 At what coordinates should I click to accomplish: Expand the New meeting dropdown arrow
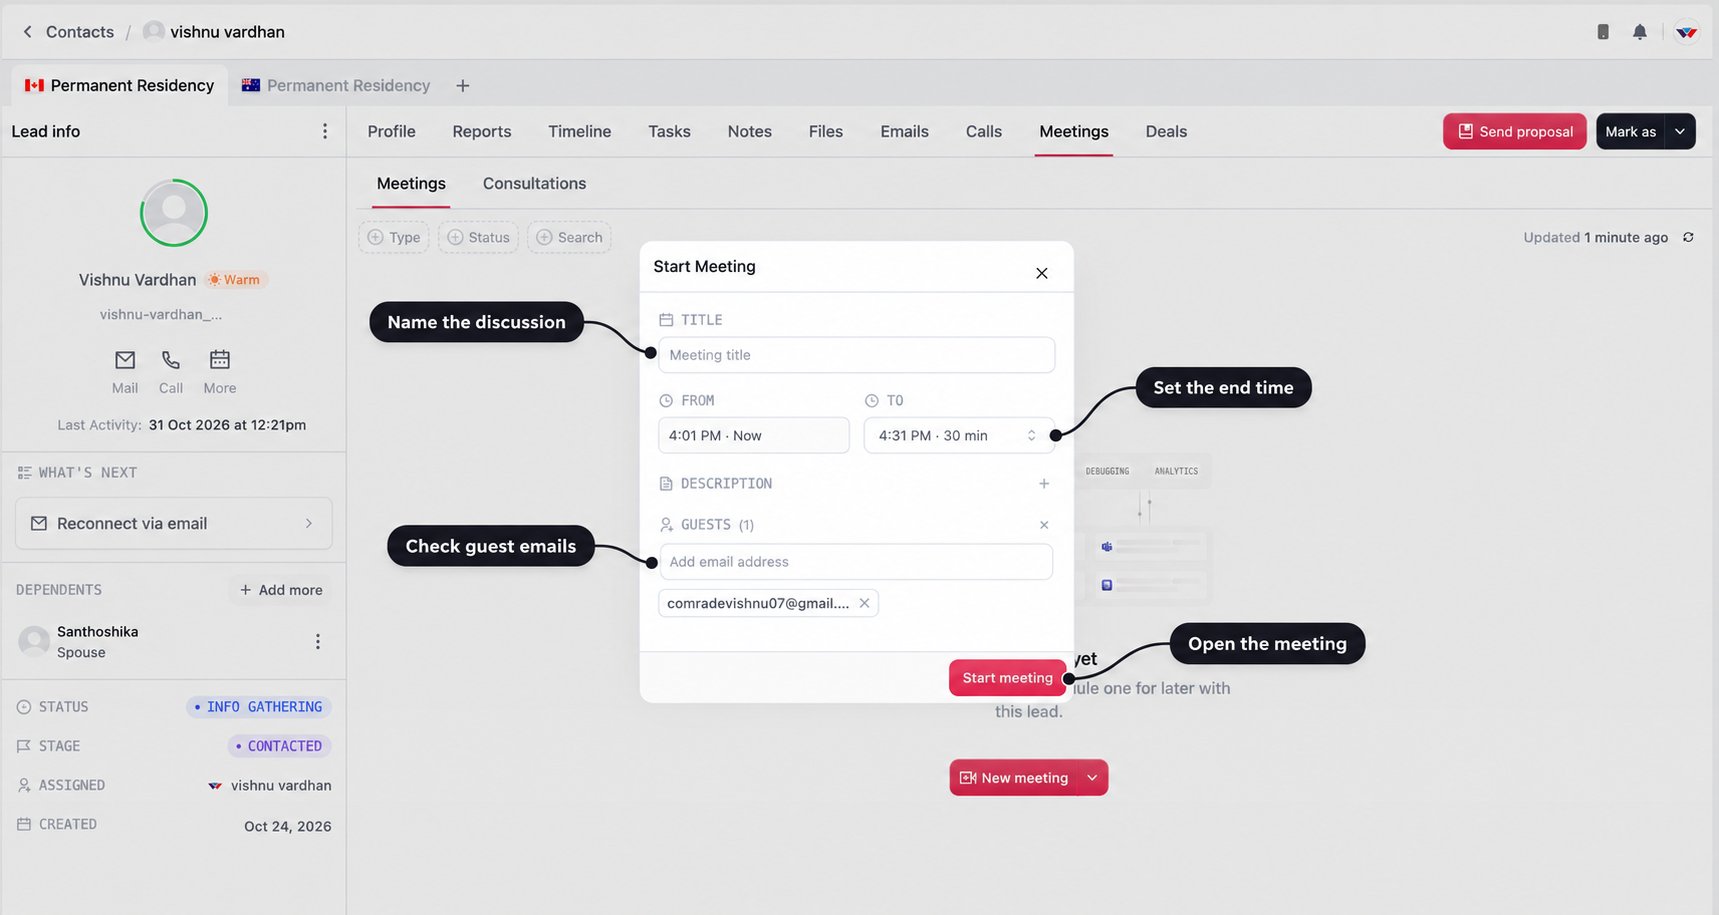point(1092,778)
